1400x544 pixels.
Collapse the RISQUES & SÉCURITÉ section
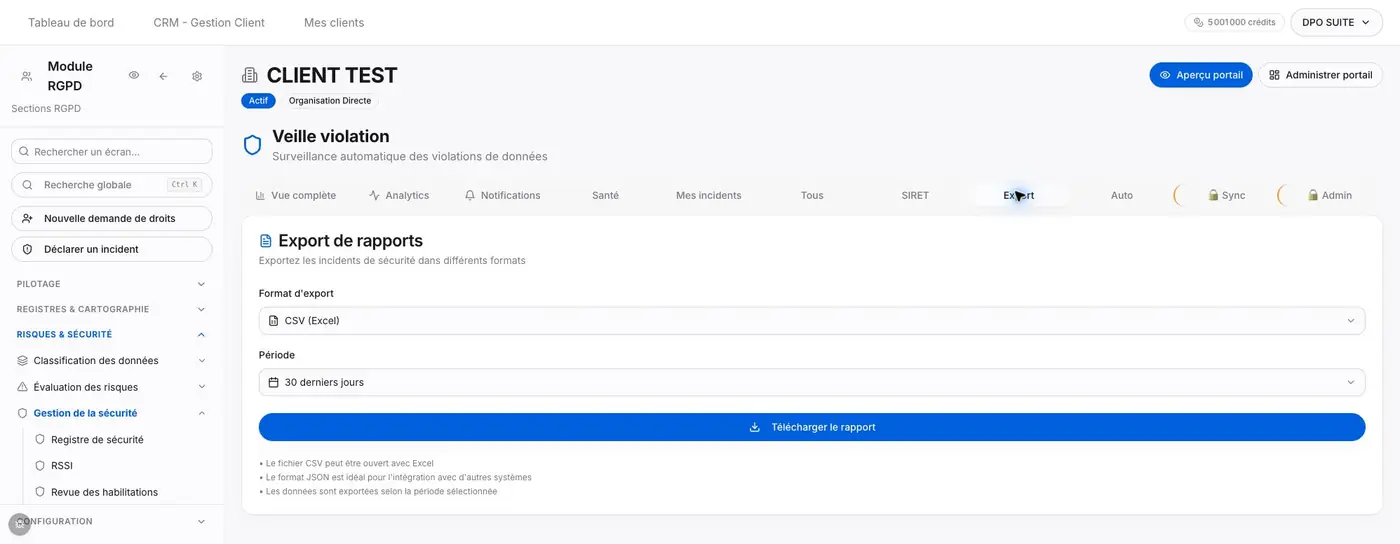point(112,334)
